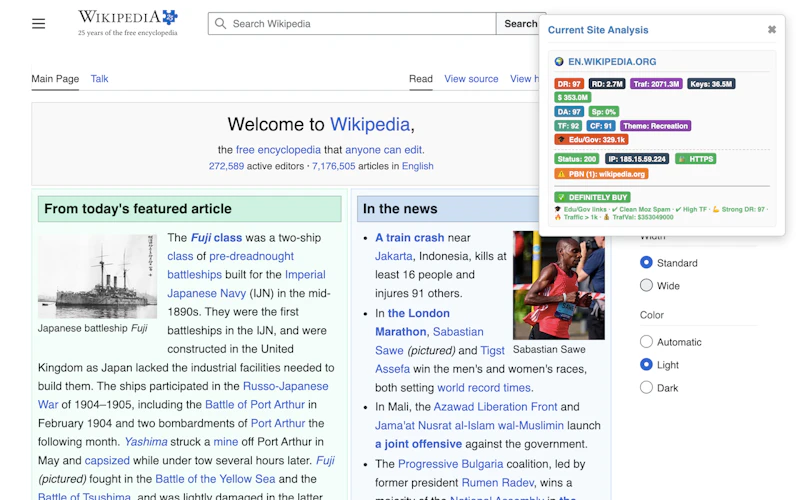Click the magnifying glass search icon
This screenshot has width=800, height=500.
220,23
